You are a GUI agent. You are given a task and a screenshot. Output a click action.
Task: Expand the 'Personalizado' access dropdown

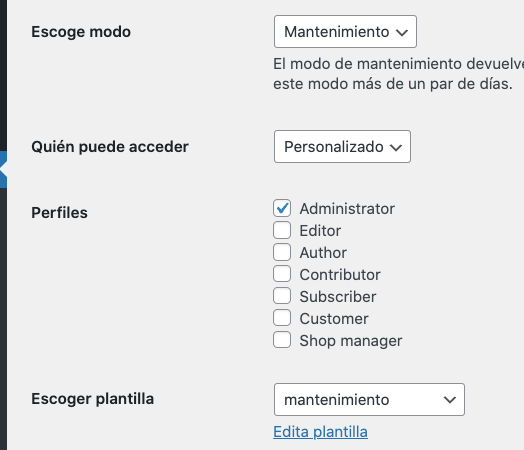pyautogui.click(x=342, y=147)
